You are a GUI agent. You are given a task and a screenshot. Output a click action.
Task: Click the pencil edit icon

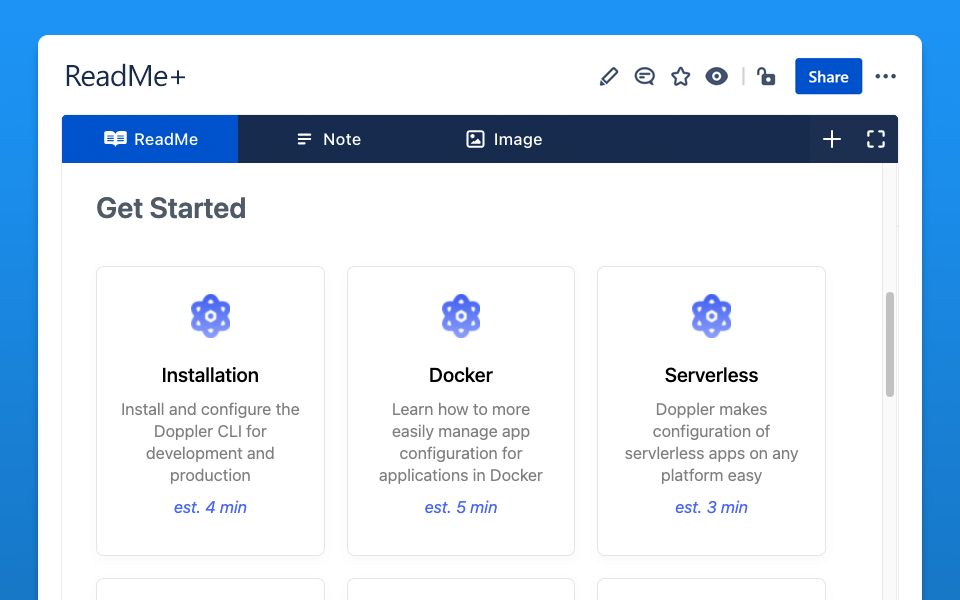[x=609, y=77]
